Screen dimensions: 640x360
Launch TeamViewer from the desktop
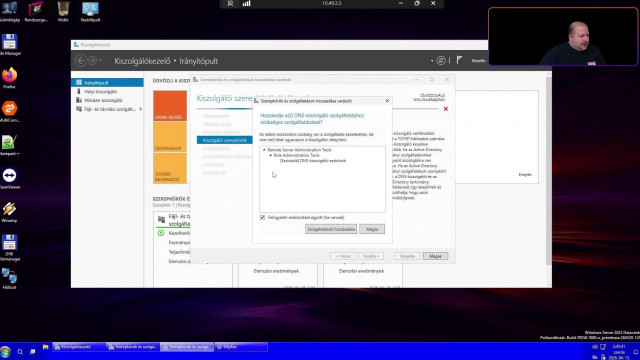[x=9, y=178]
